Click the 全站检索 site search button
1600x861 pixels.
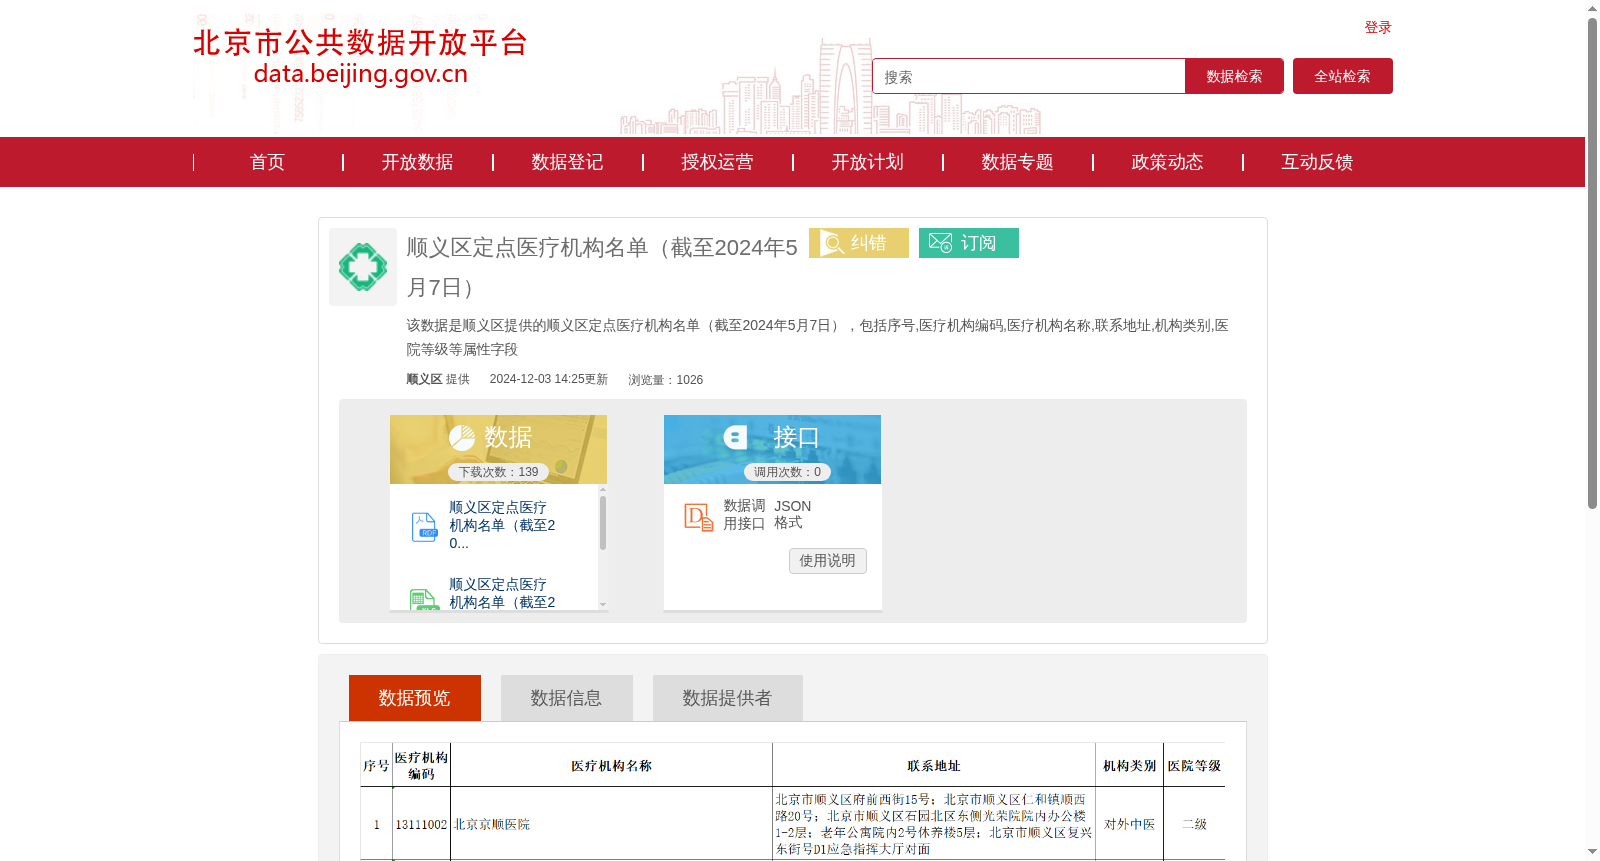pyautogui.click(x=1343, y=76)
